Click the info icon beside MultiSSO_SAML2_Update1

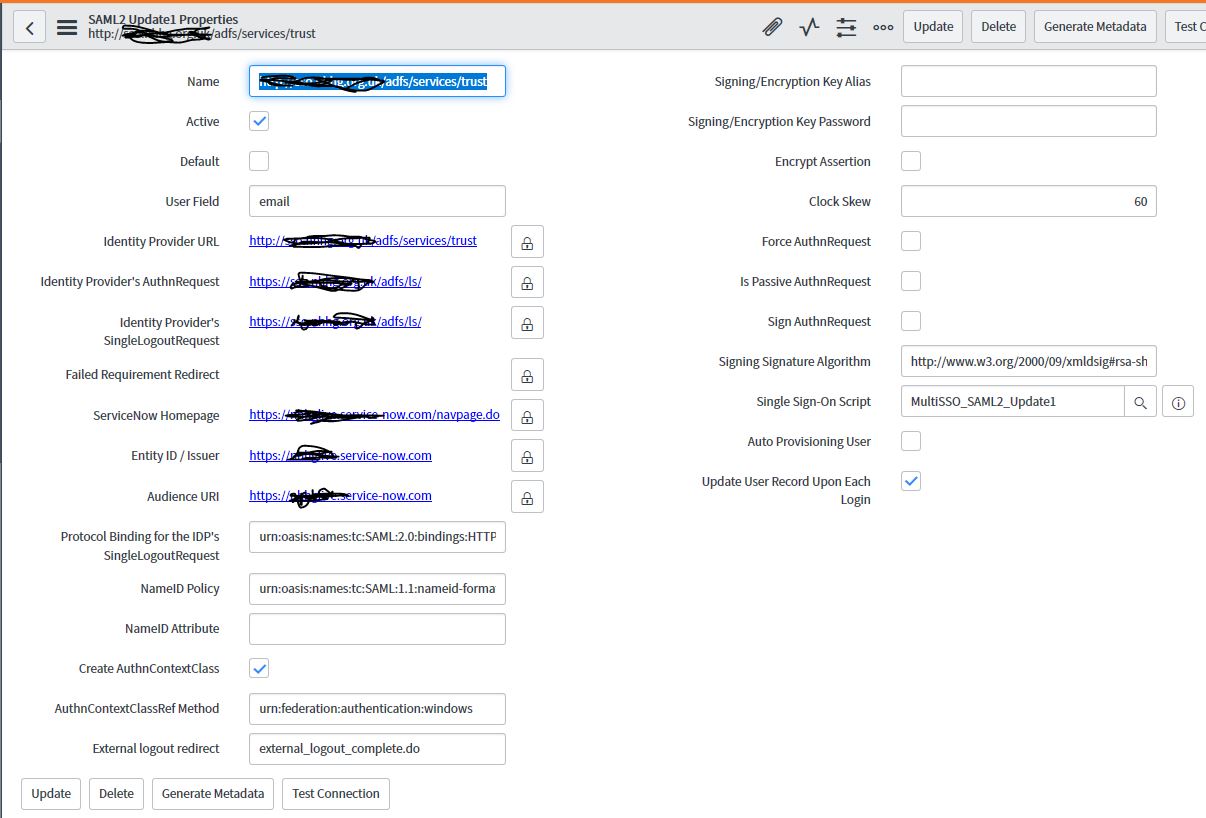1177,400
